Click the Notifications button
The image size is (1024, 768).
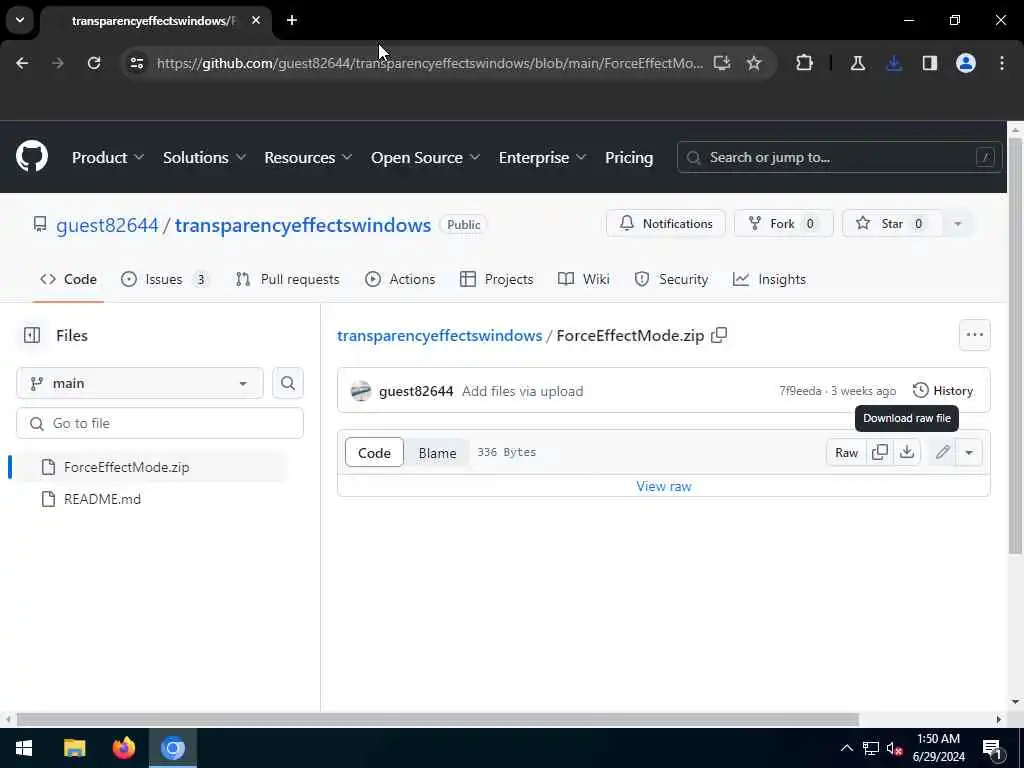tap(665, 224)
